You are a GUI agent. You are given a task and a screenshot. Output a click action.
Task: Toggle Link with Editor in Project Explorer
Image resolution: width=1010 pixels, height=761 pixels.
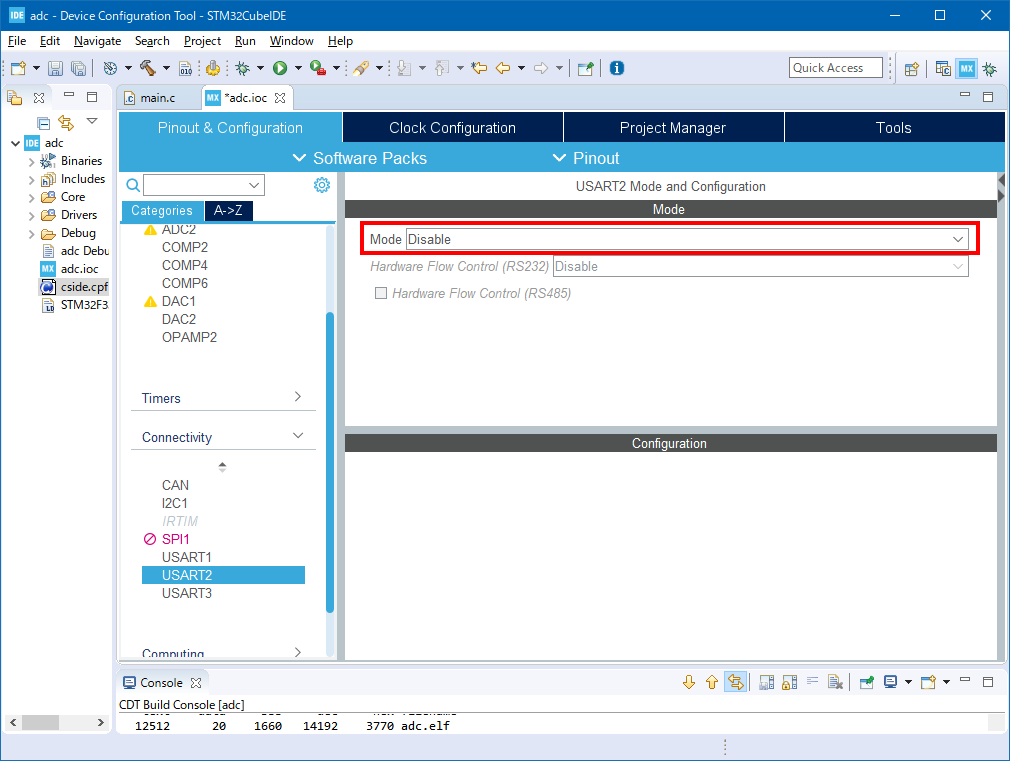pos(66,122)
